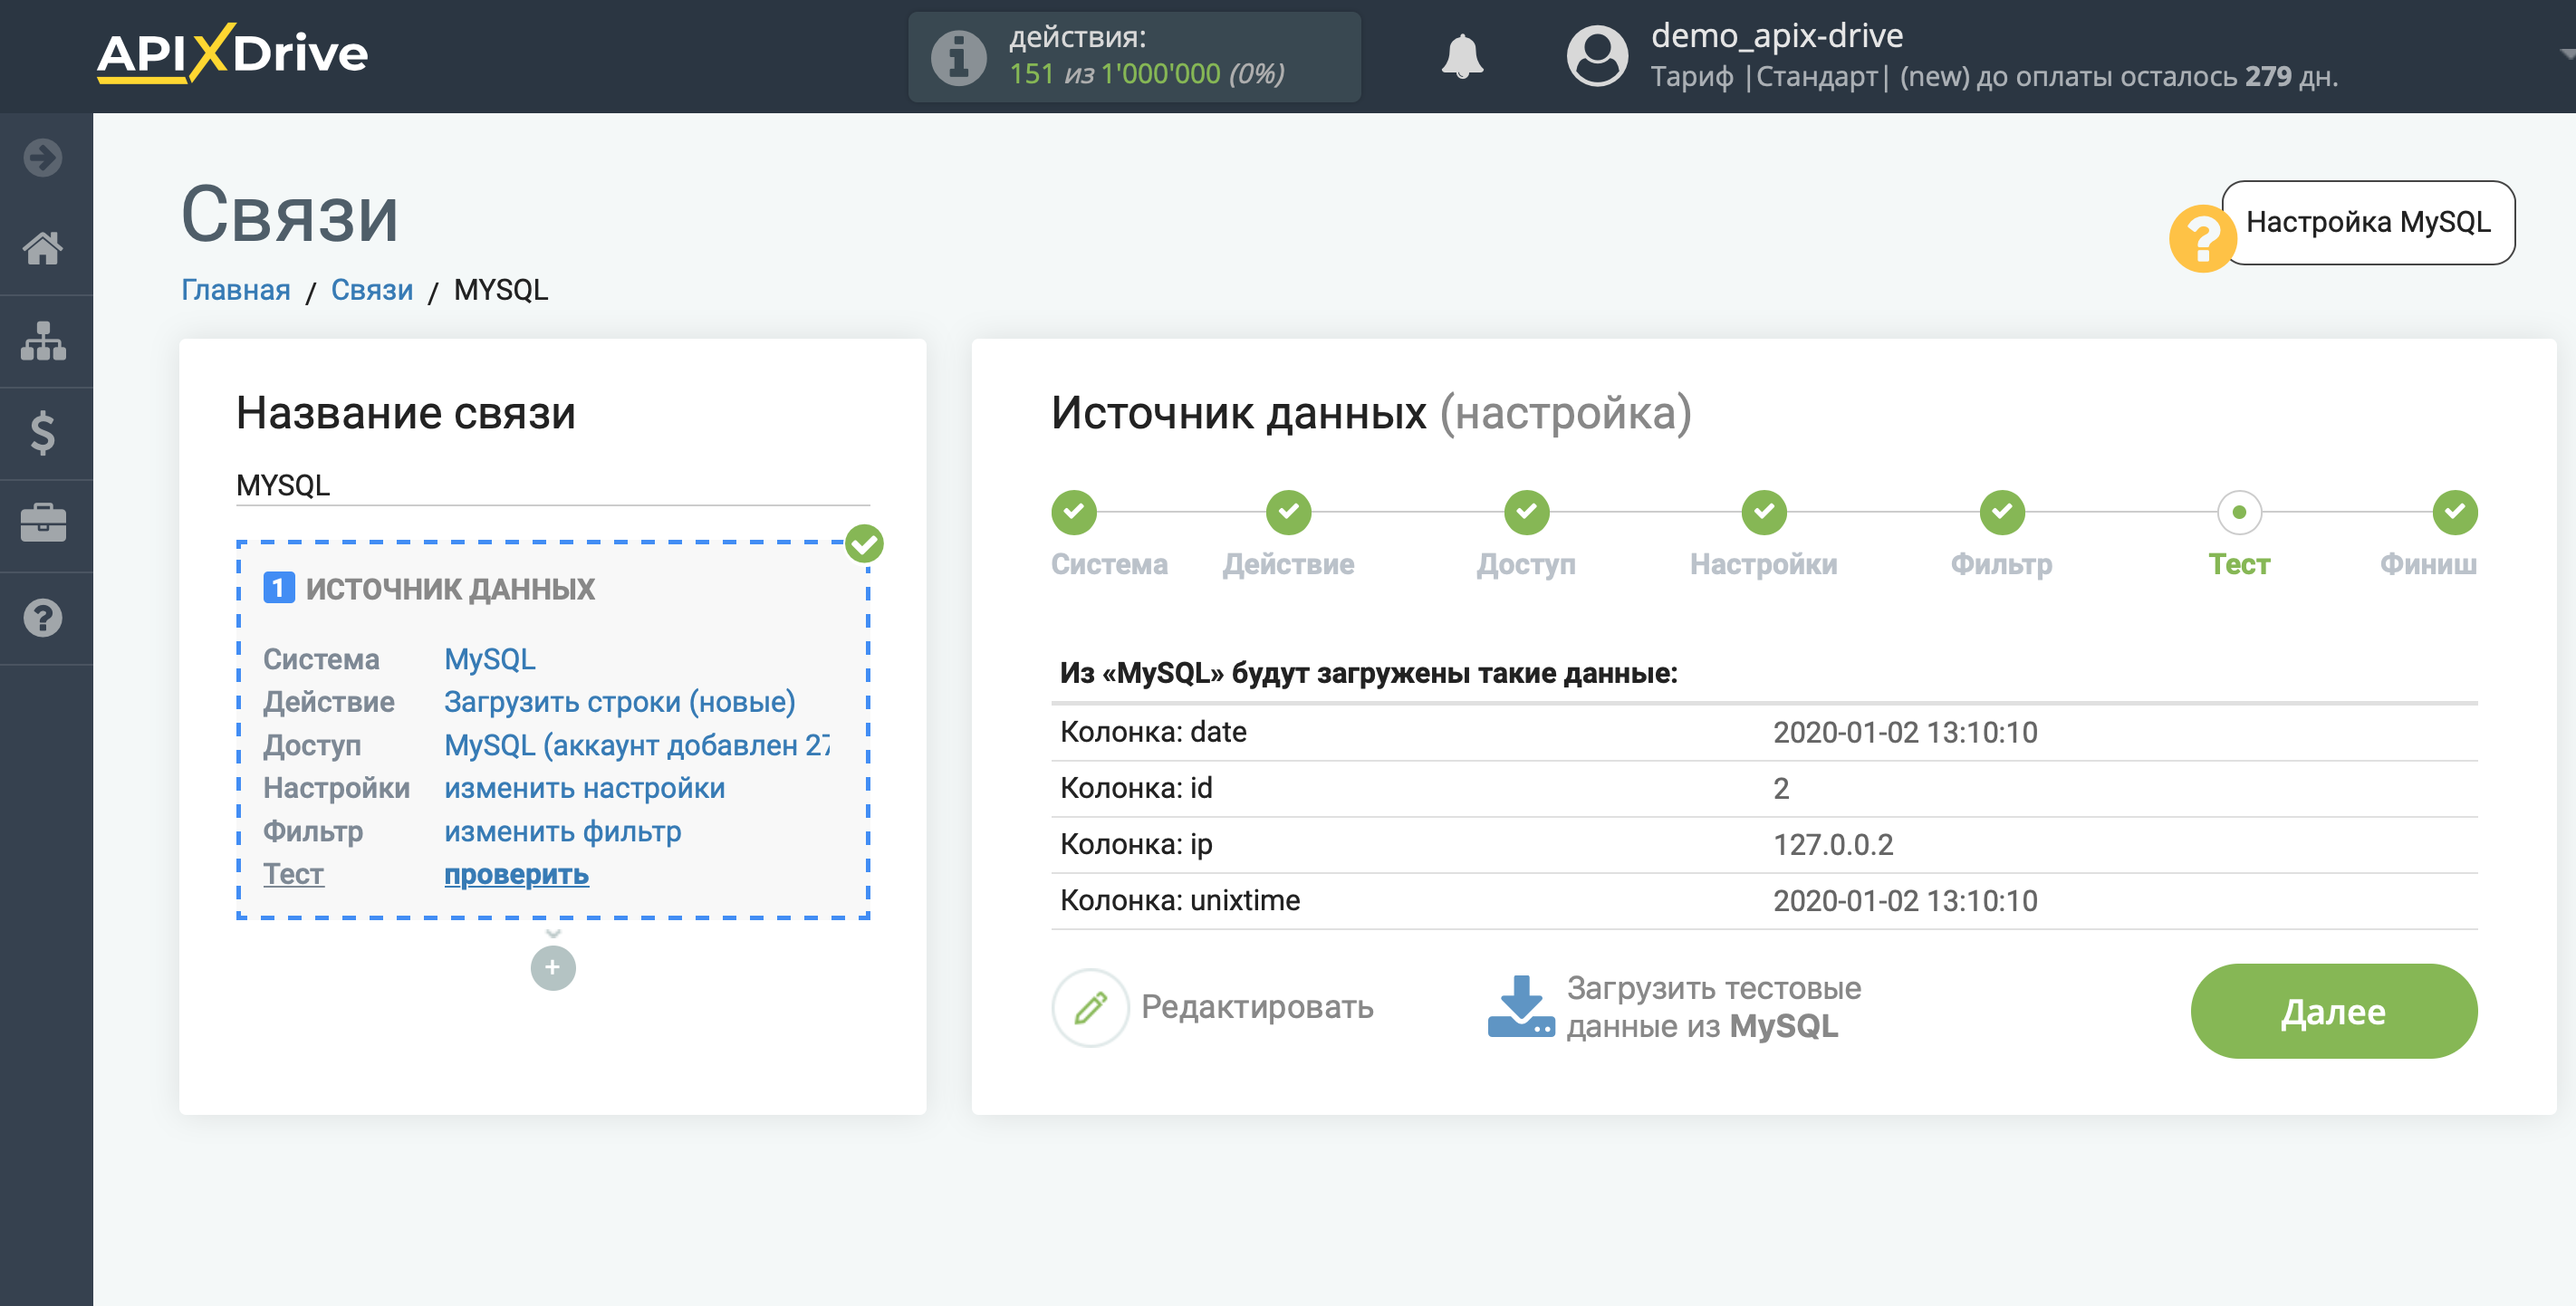Open notifications bell

(x=1462, y=56)
